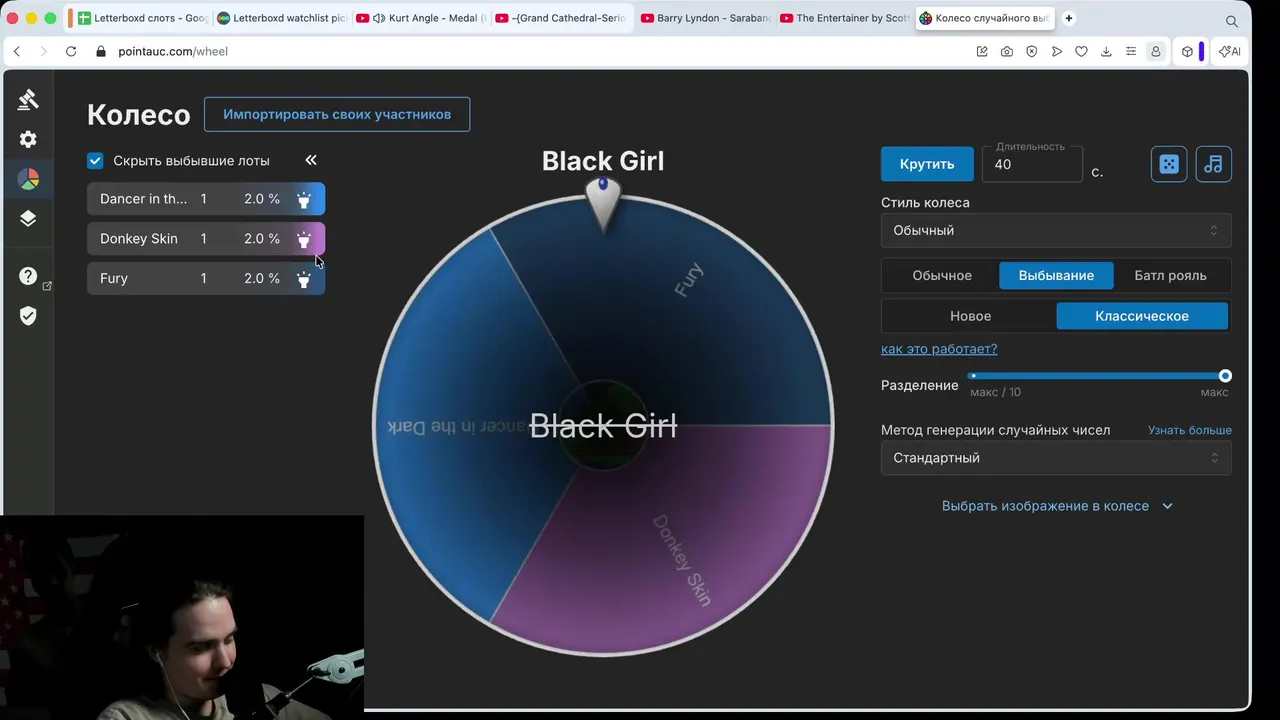Highlight Dancer in the Dark flashlight icon

pos(304,199)
